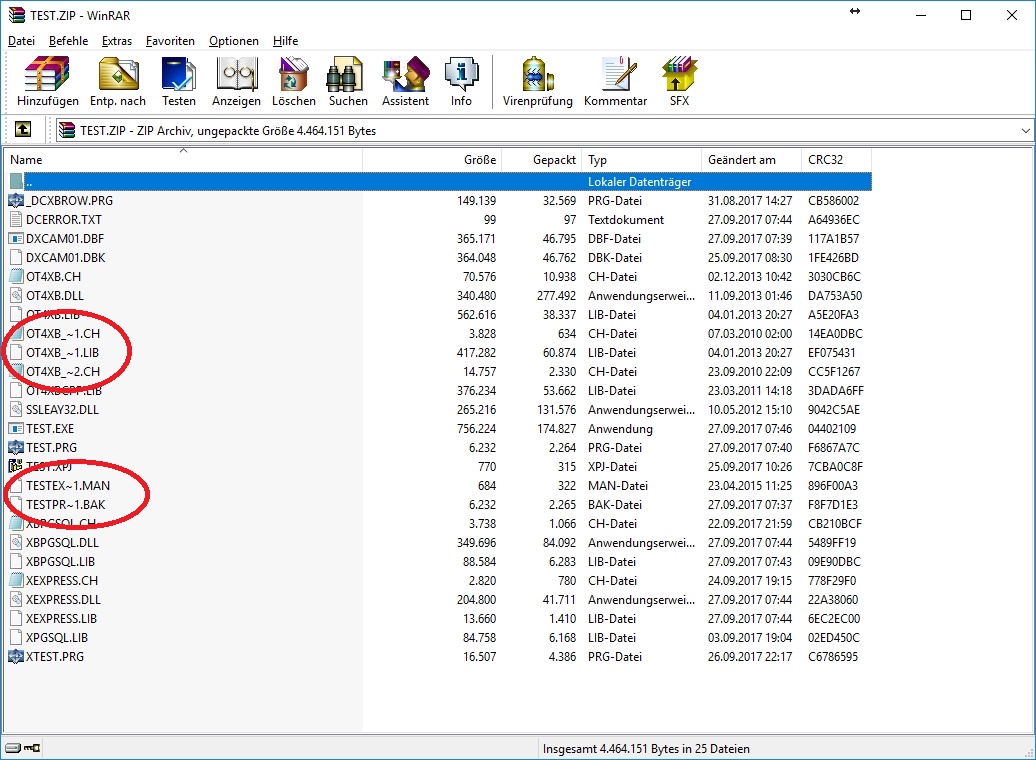Open the Extras menu
Screen dimensions: 1036x760
pyautogui.click(x=117, y=41)
